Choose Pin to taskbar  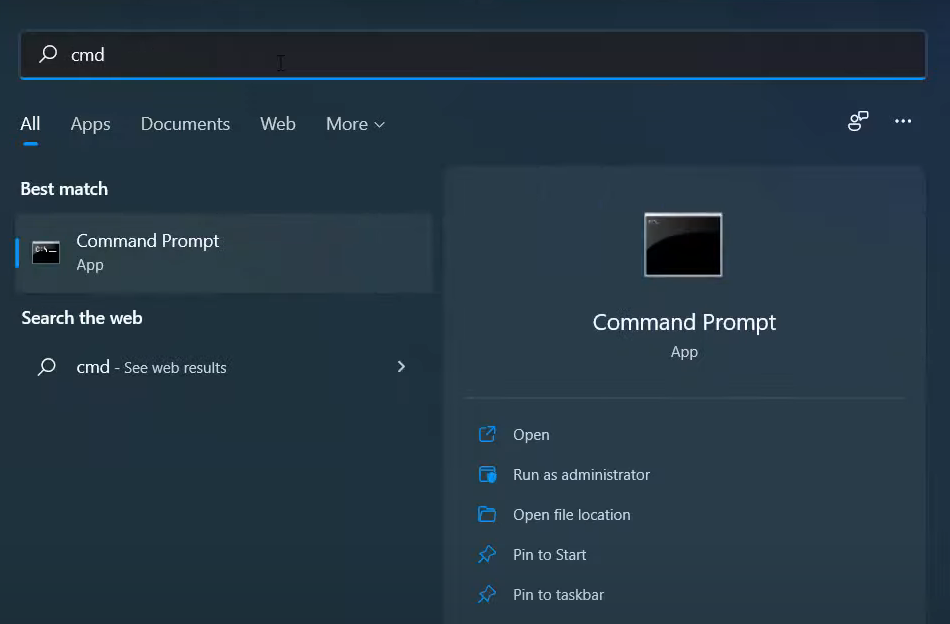point(558,594)
